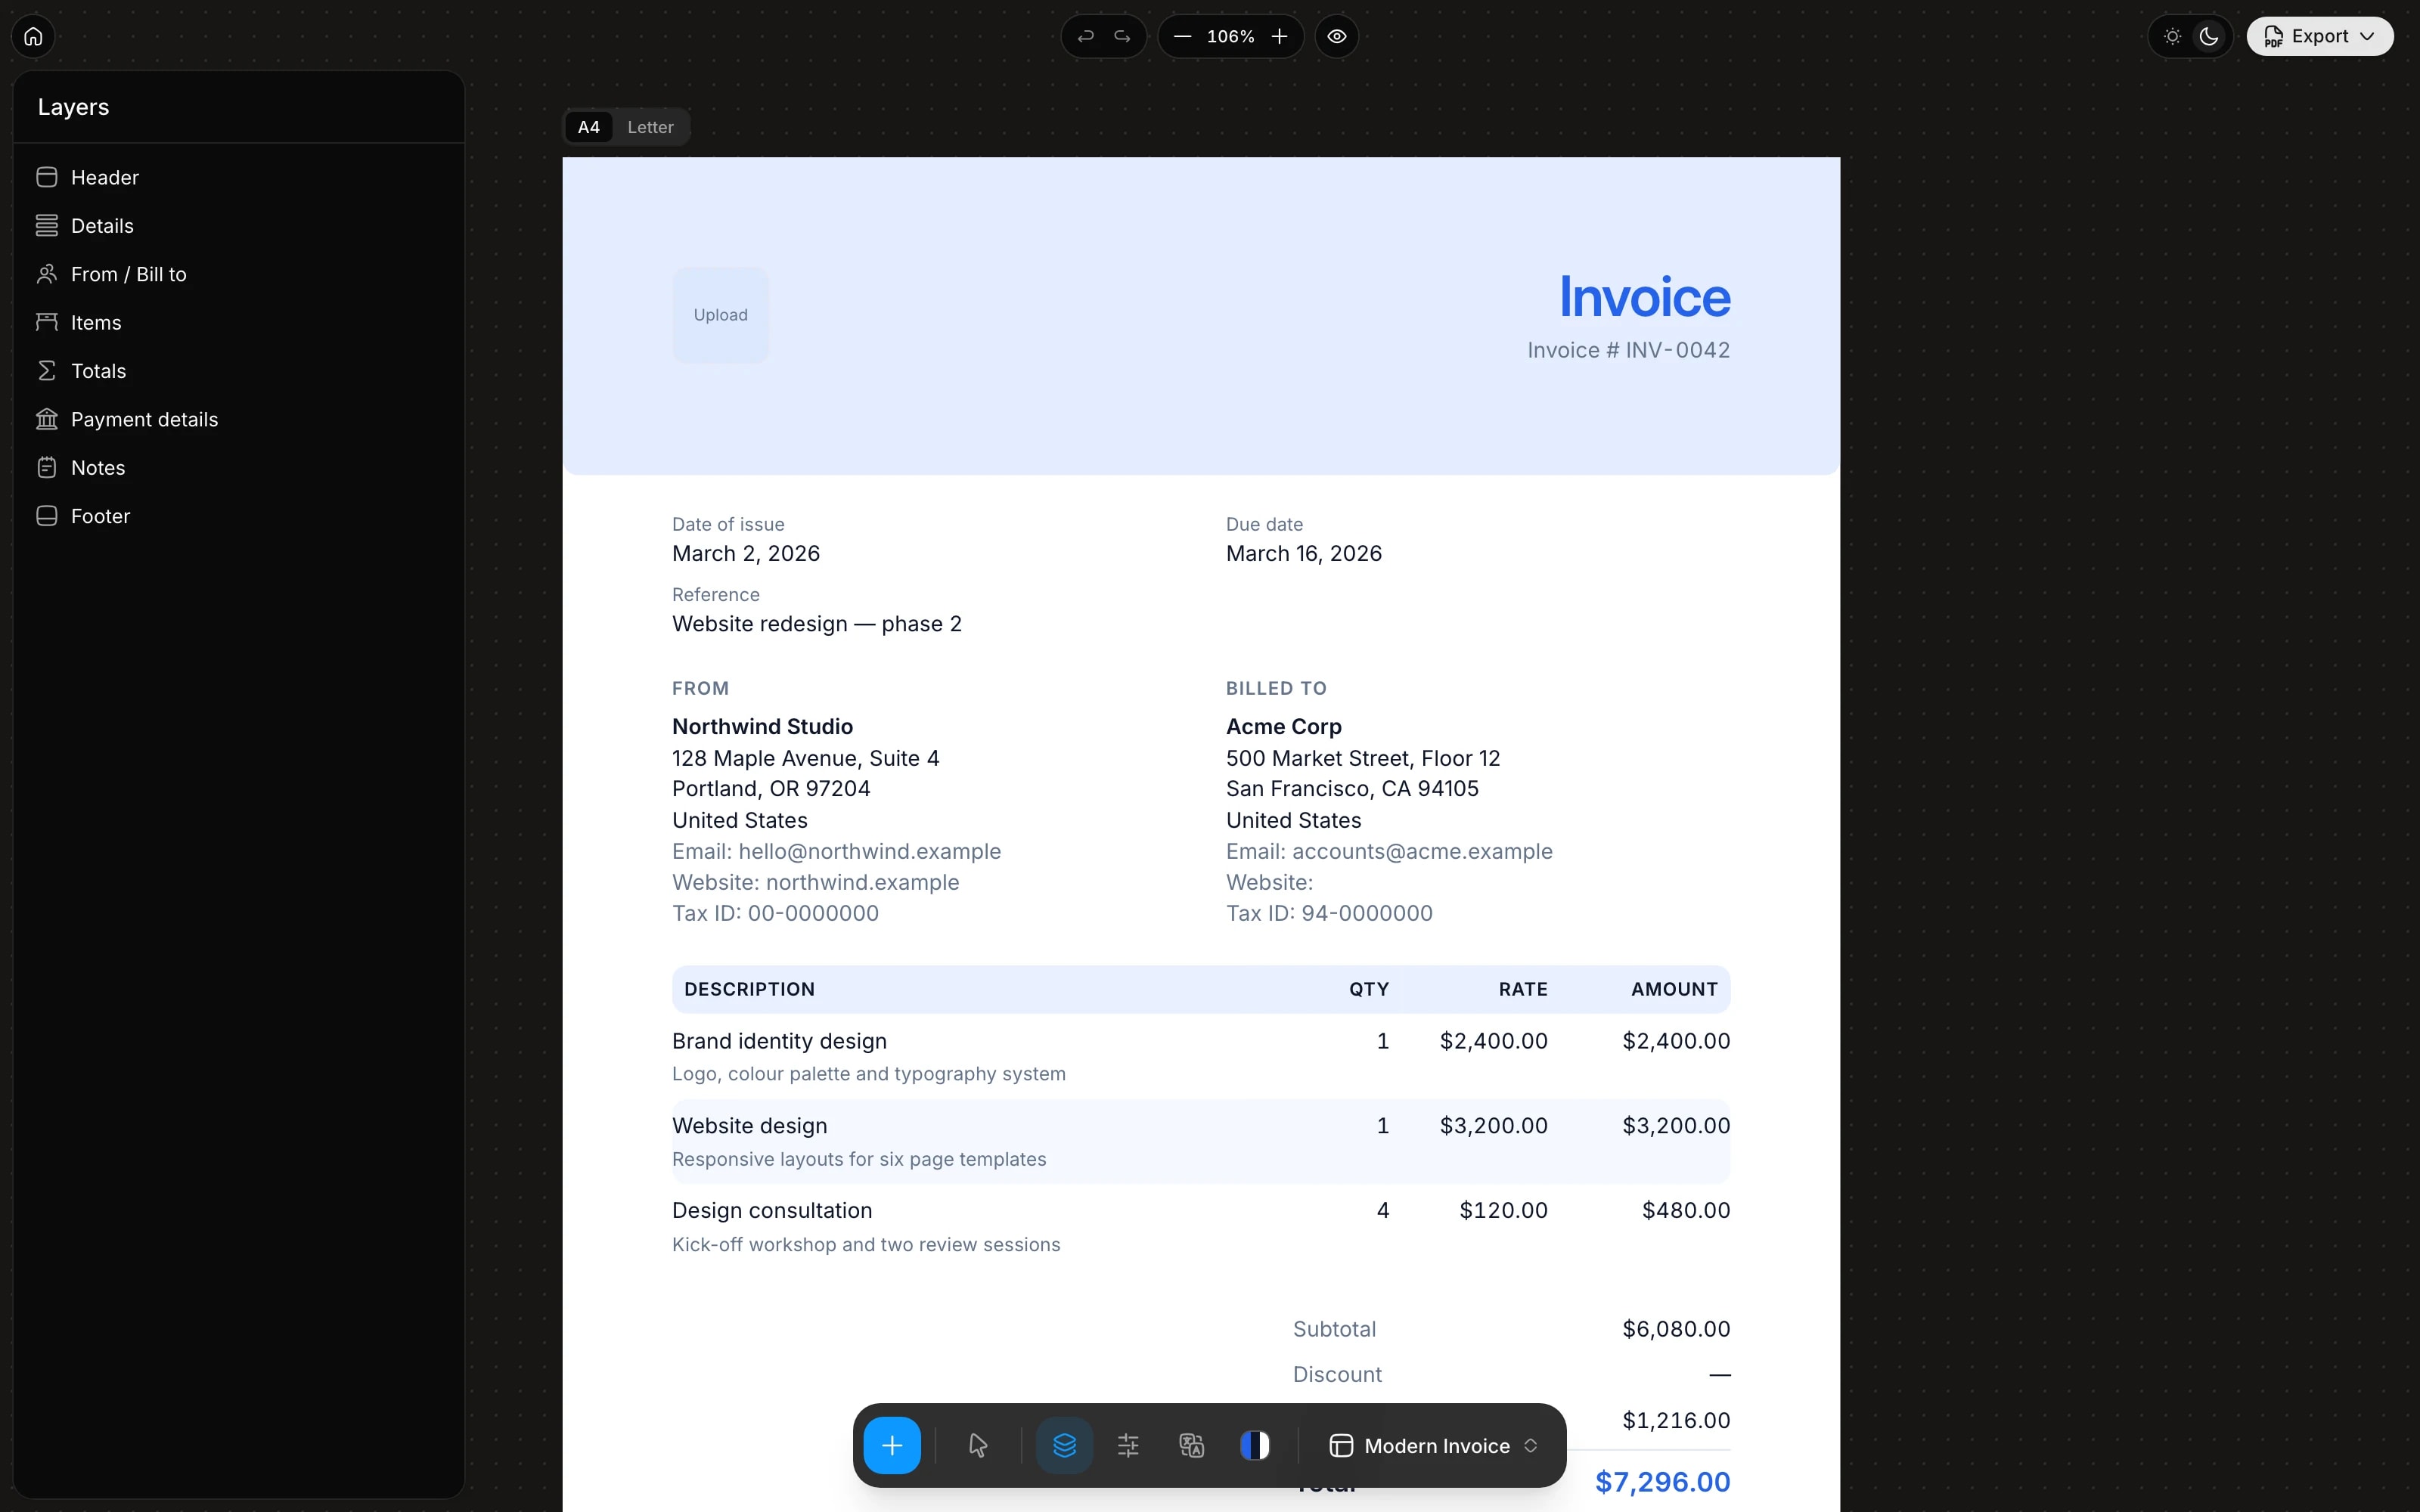The image size is (2420, 1512).
Task: Click the $3,200.00 rate for Website design
Action: [1493, 1126]
